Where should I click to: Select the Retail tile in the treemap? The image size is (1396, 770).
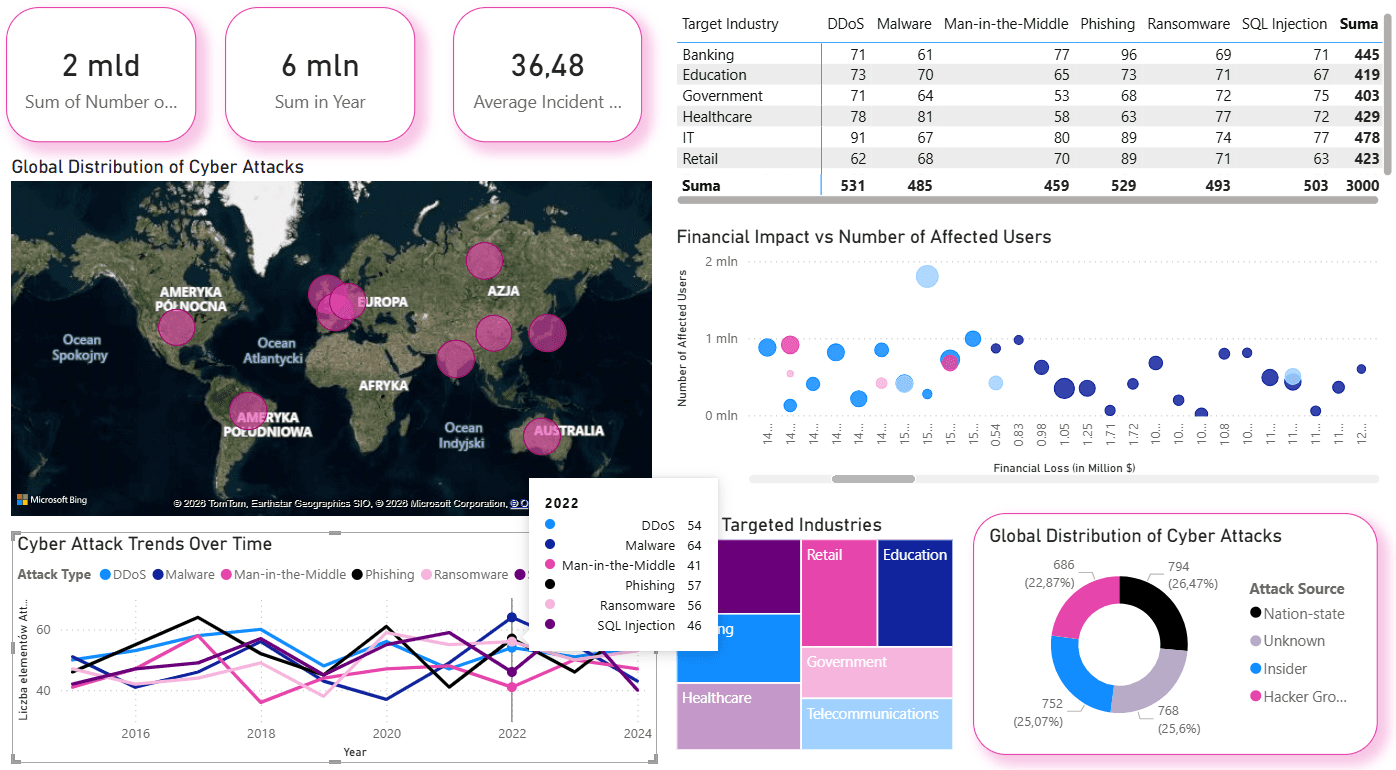click(839, 593)
